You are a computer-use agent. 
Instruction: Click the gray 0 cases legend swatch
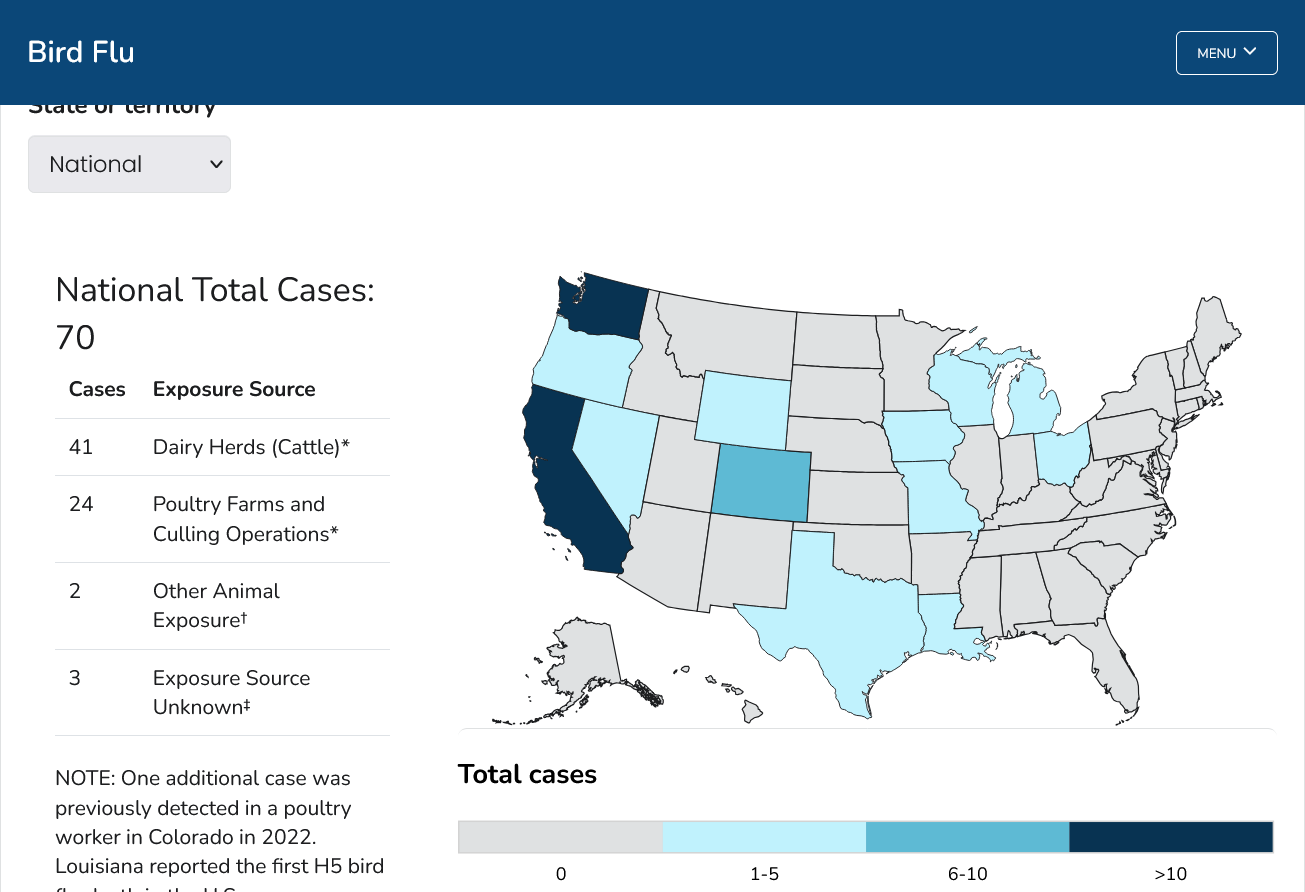pos(560,837)
